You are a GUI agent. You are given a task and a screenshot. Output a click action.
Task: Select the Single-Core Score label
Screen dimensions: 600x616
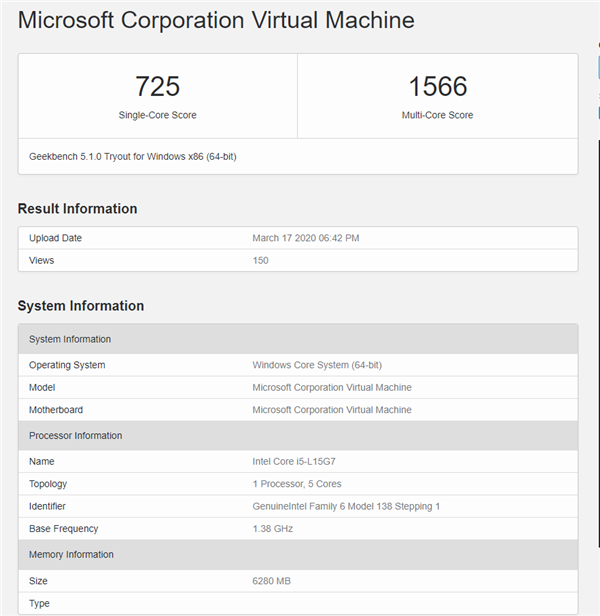click(x=157, y=115)
